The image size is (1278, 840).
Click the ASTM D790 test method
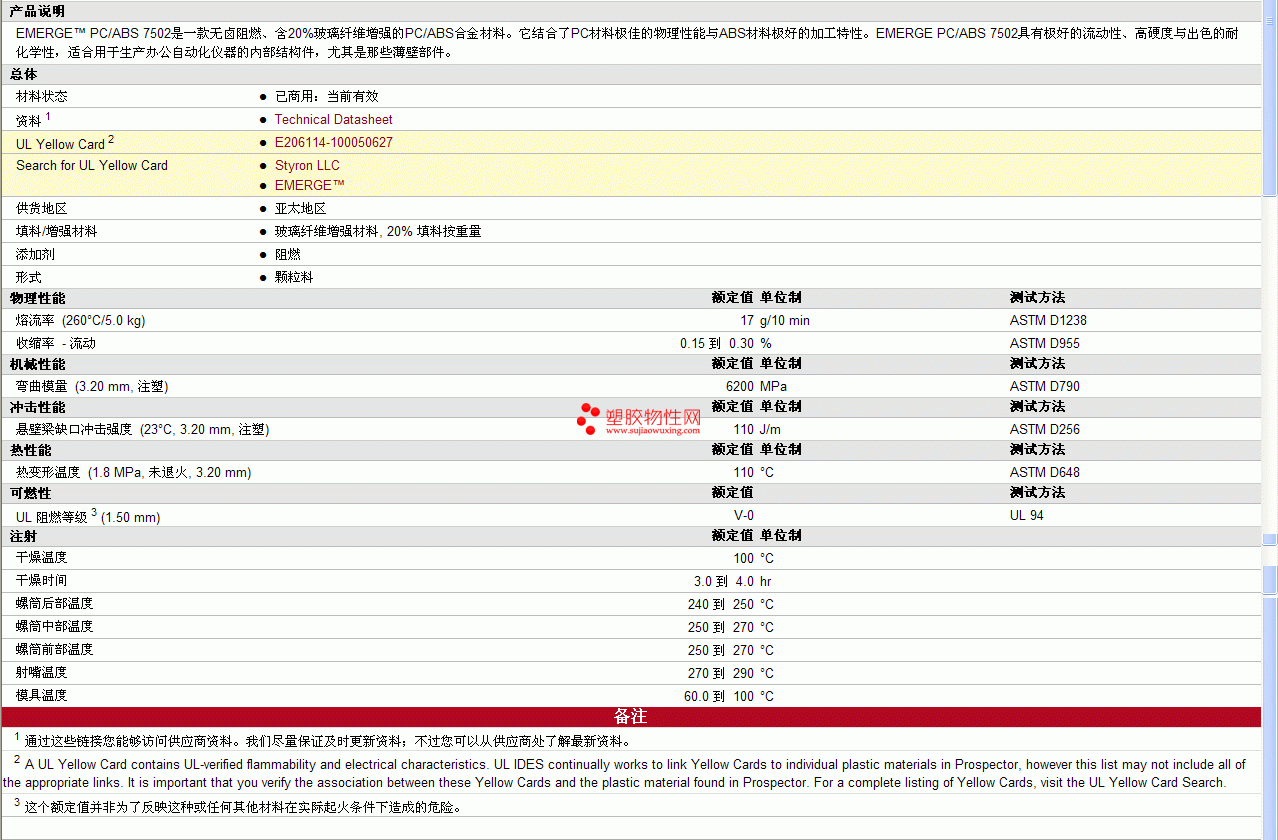coord(1045,387)
